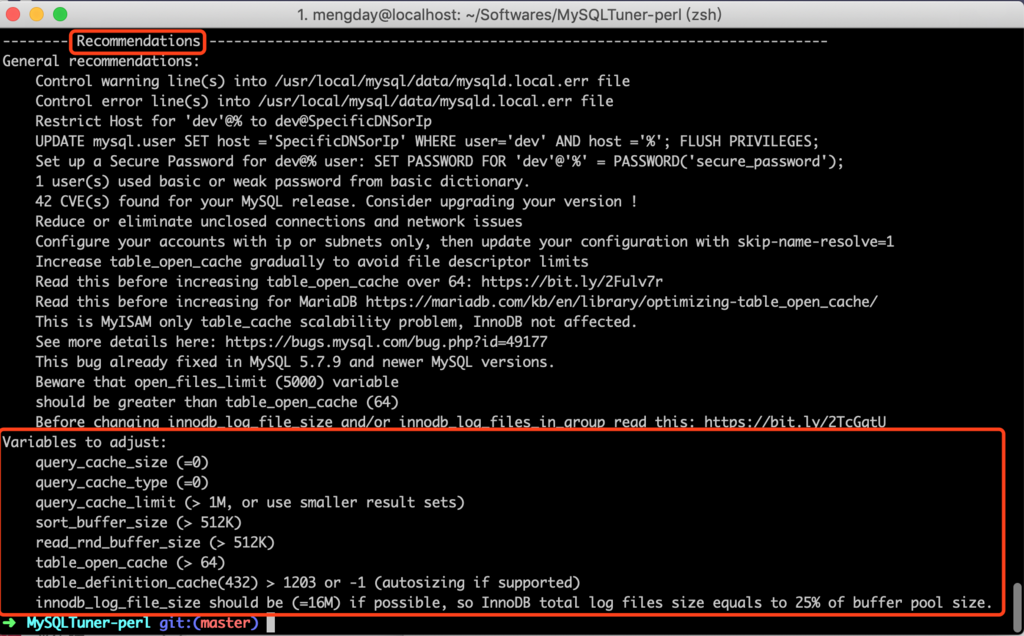Close the terminal window with red button
The height and width of the screenshot is (636, 1024).
(12, 14)
